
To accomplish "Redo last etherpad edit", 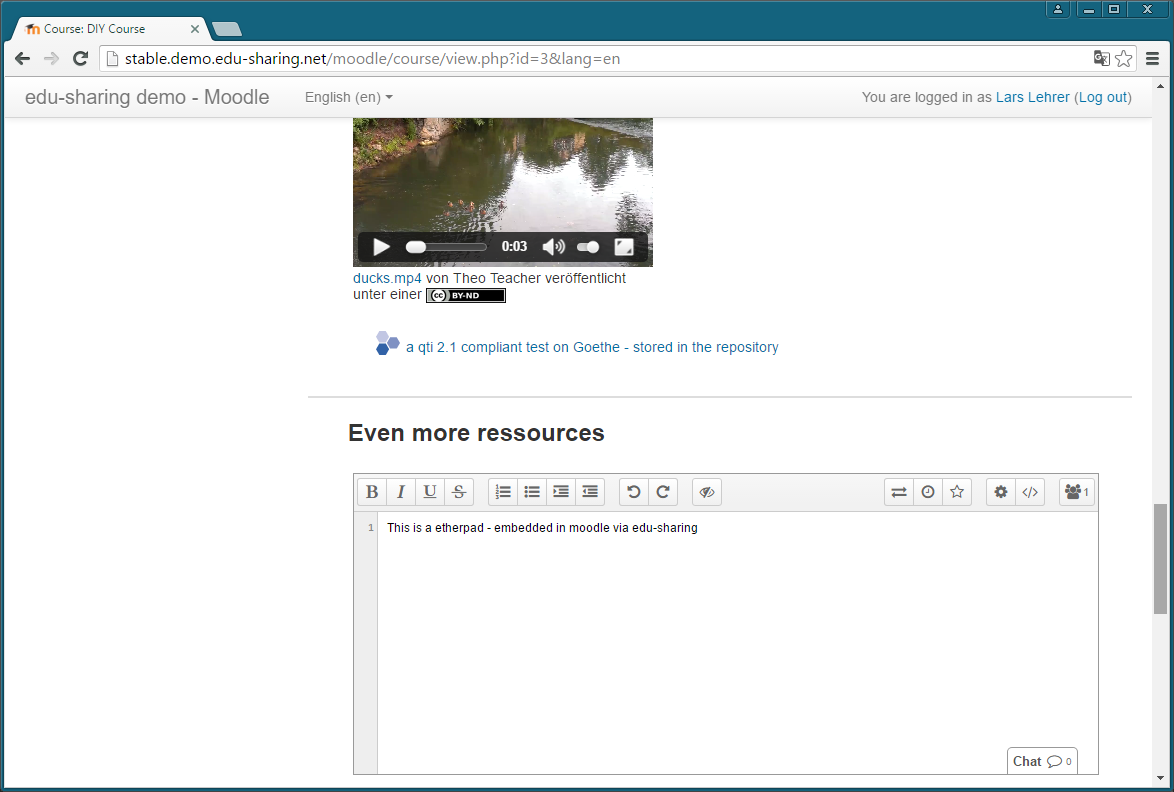I will point(663,492).
